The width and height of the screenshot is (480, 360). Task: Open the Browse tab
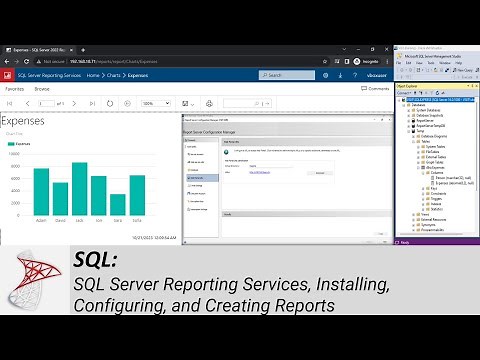click(42, 89)
